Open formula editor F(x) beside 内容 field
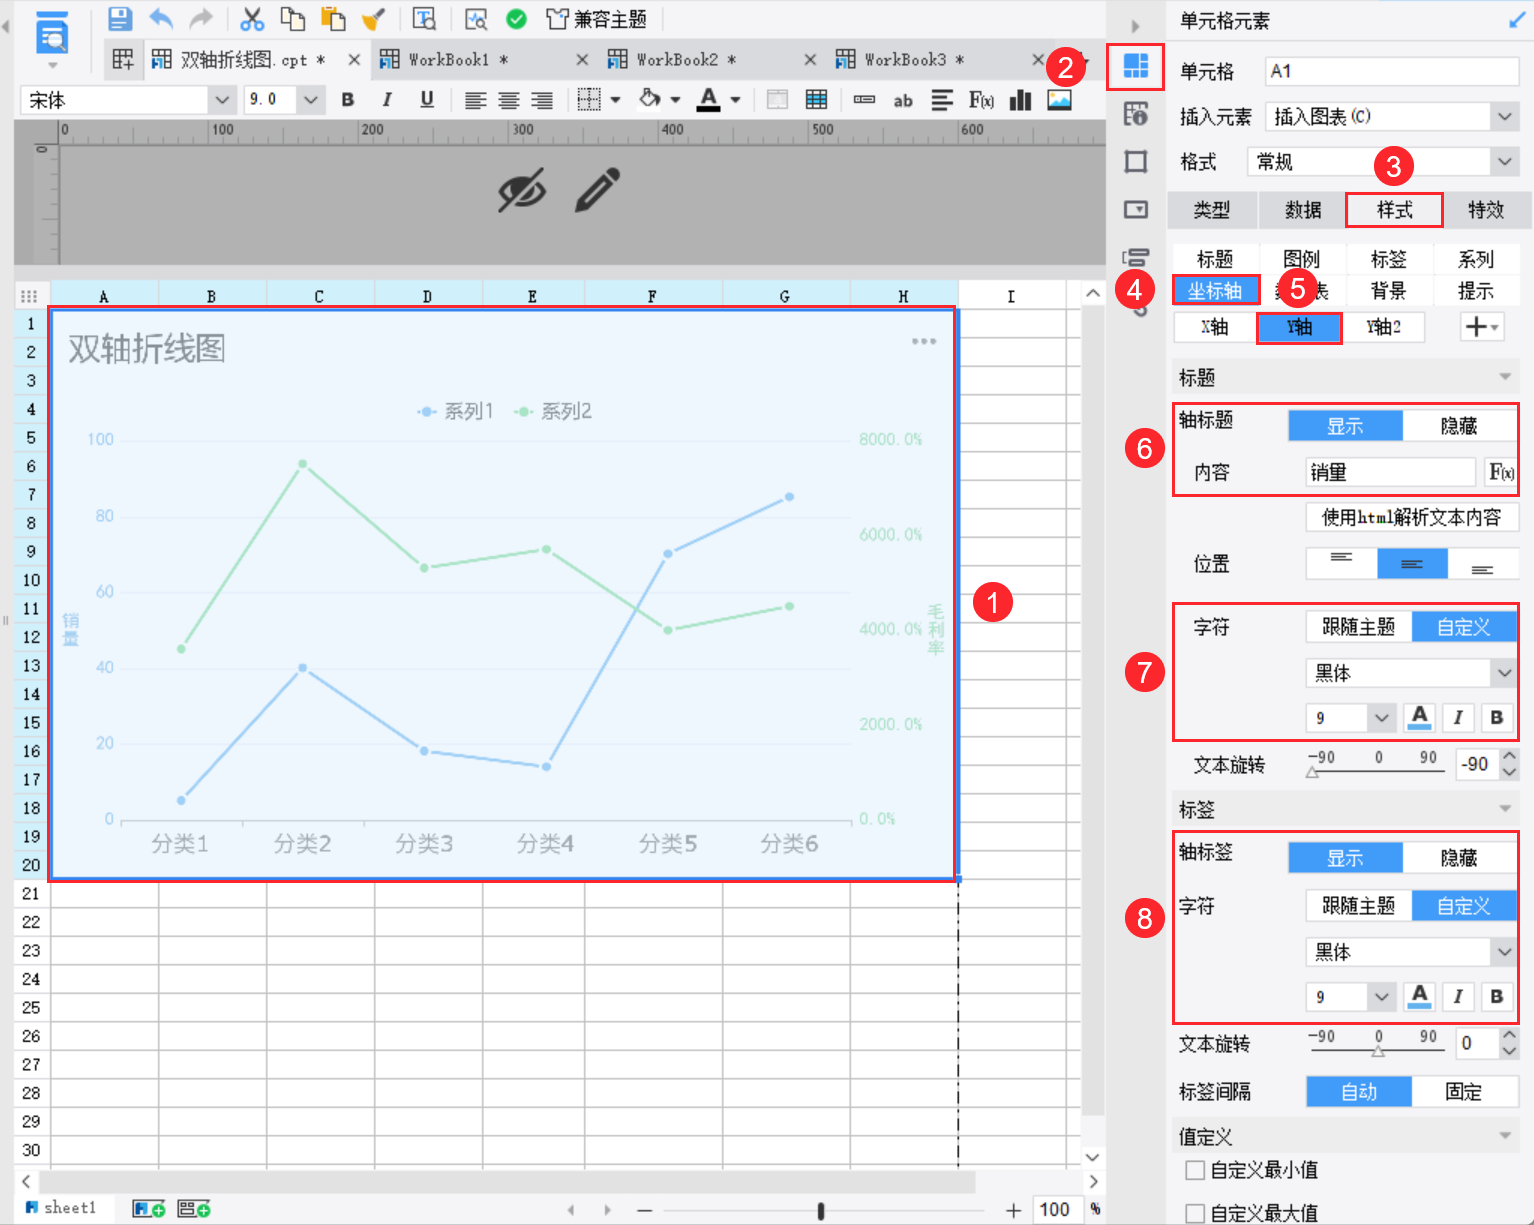The width and height of the screenshot is (1534, 1225). (1500, 472)
